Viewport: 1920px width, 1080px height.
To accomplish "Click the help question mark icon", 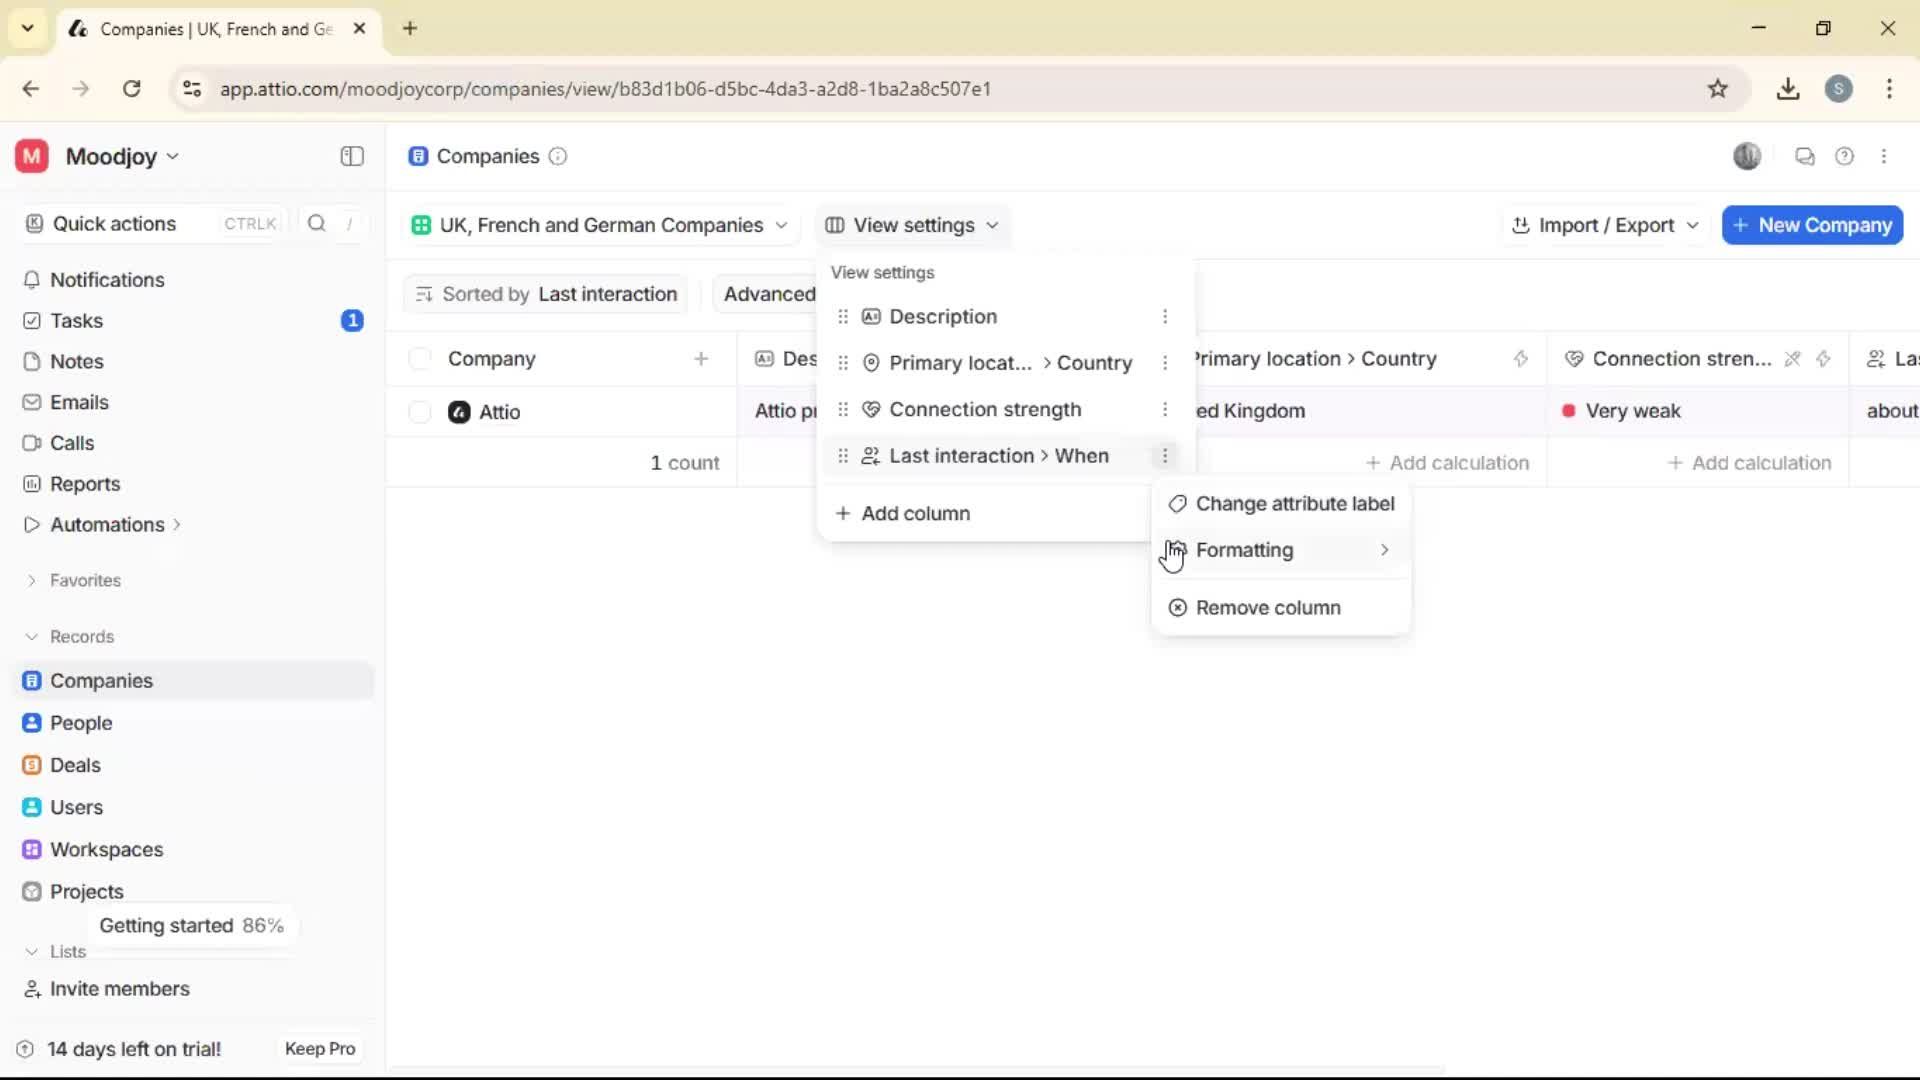I will pos(1845,156).
